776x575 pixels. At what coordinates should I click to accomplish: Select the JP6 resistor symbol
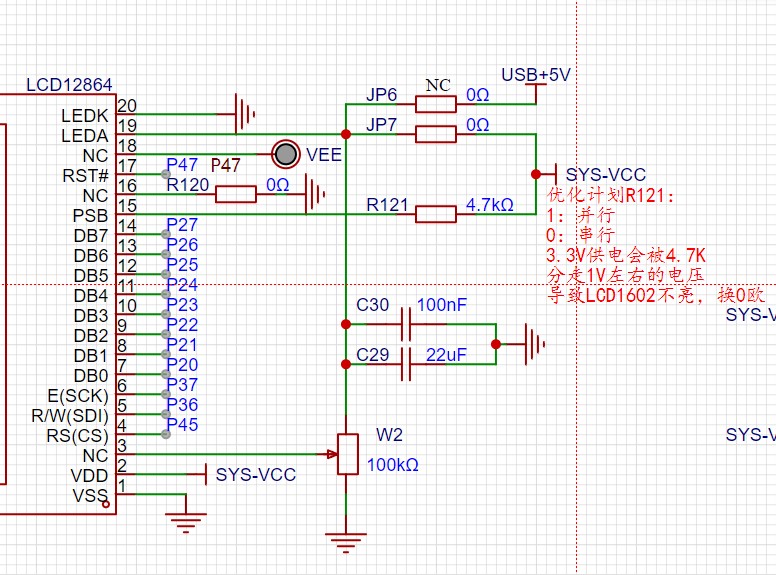(x=436, y=104)
